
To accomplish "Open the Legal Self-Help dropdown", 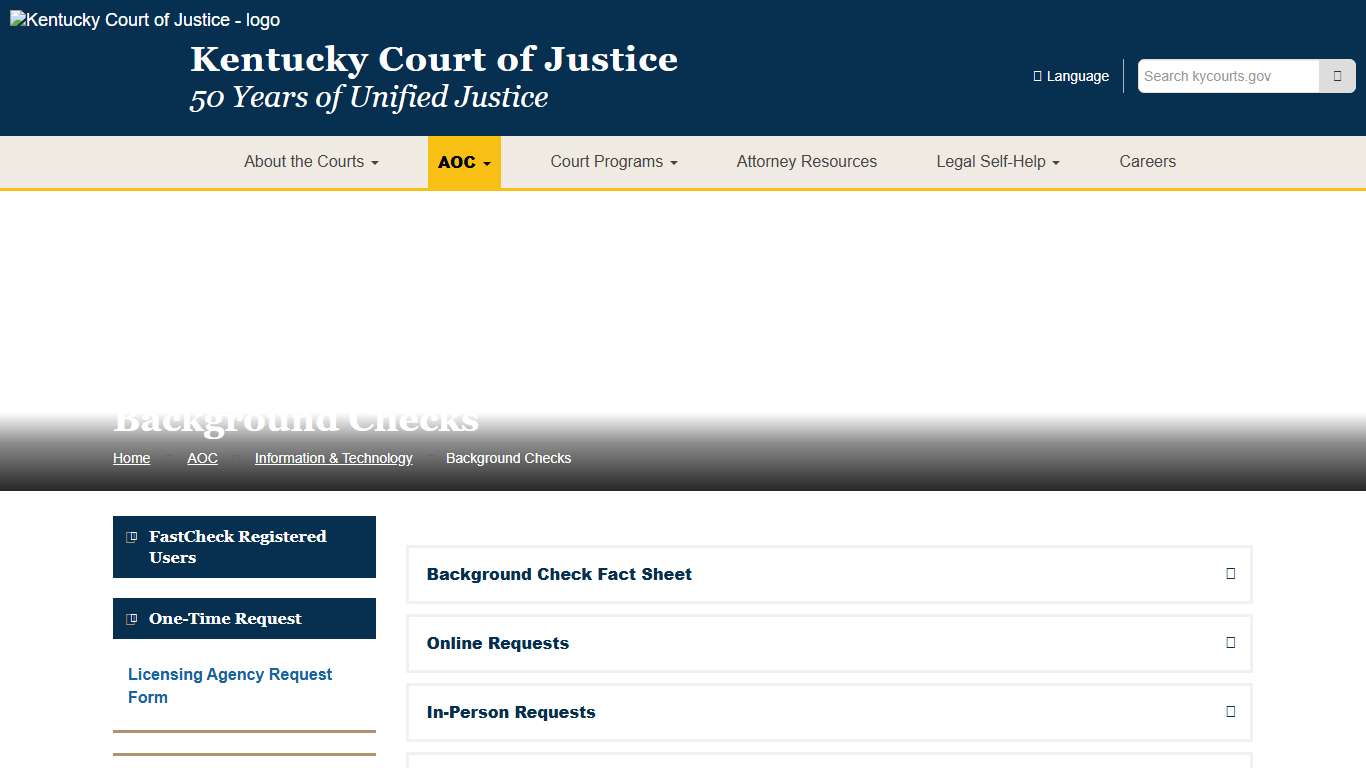I will (x=997, y=161).
